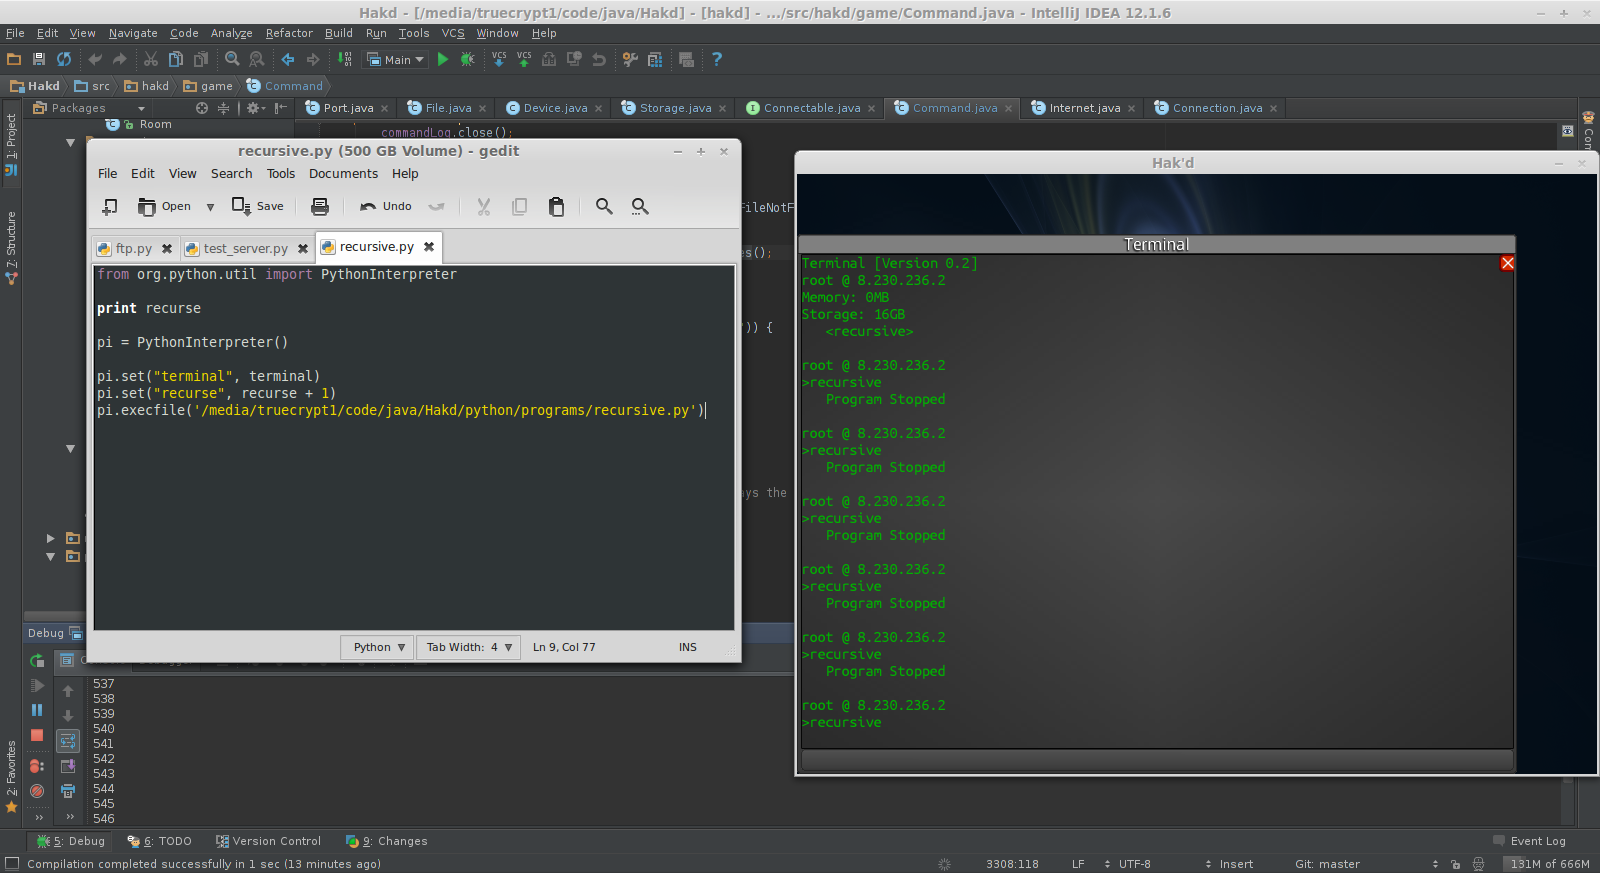Click Mute Breakpoints icon in Debug panel
The image size is (1600, 873).
[x=37, y=791]
